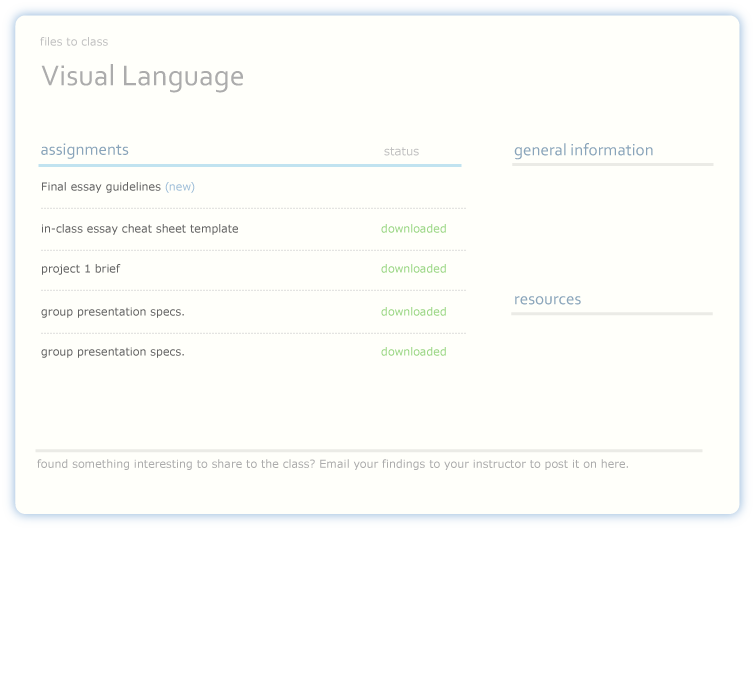Open the first group presentation specs. entry
755x683 pixels.
click(112, 312)
